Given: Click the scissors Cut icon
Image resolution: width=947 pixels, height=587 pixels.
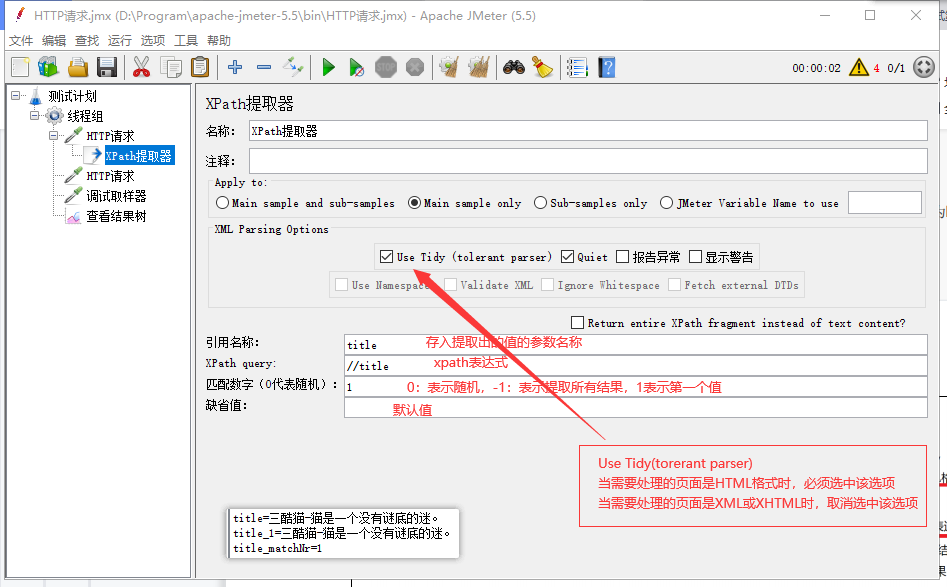Looking at the screenshot, I should [x=141, y=67].
